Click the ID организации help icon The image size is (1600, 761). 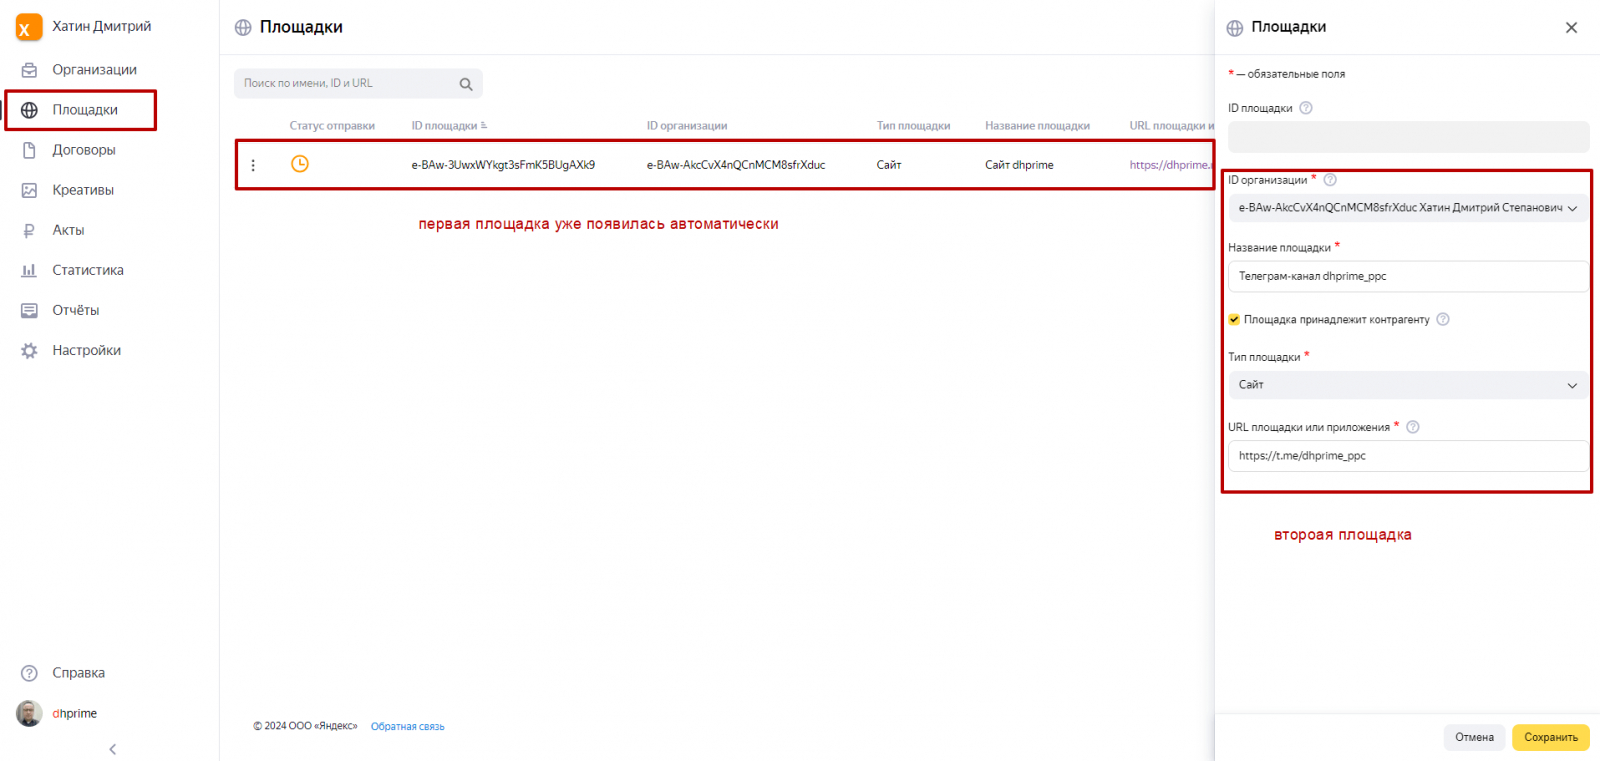tap(1330, 180)
